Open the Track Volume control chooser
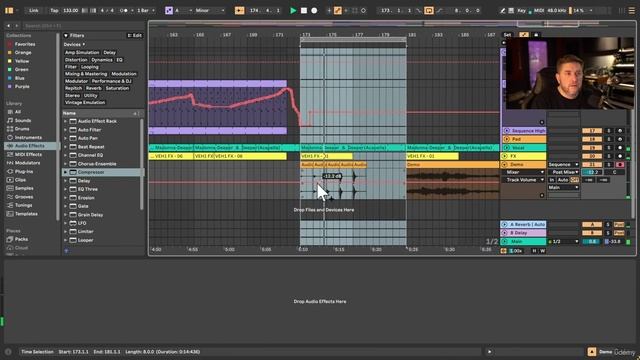 pyautogui.click(x=523, y=180)
